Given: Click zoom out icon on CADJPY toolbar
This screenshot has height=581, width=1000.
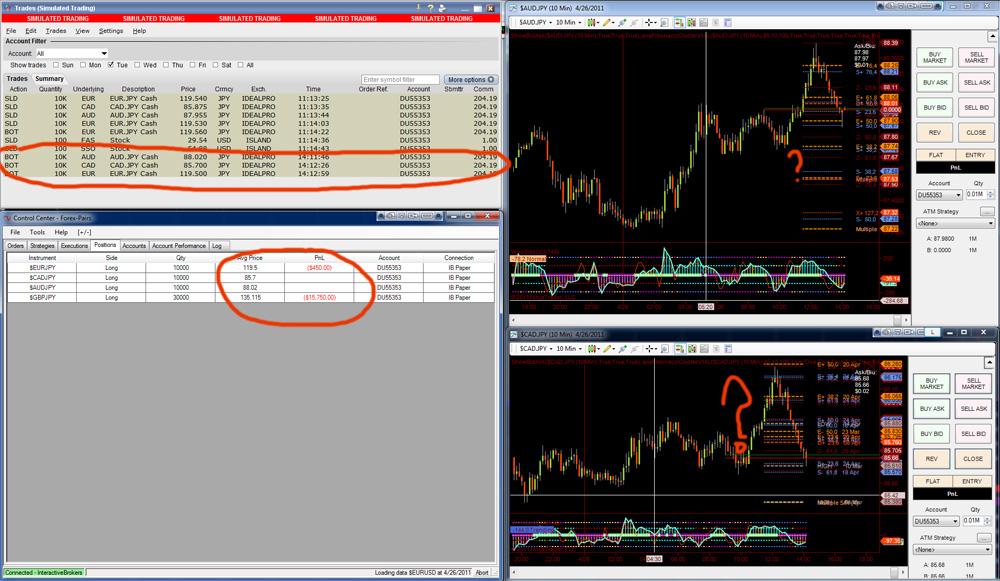Looking at the screenshot, I should (x=635, y=349).
